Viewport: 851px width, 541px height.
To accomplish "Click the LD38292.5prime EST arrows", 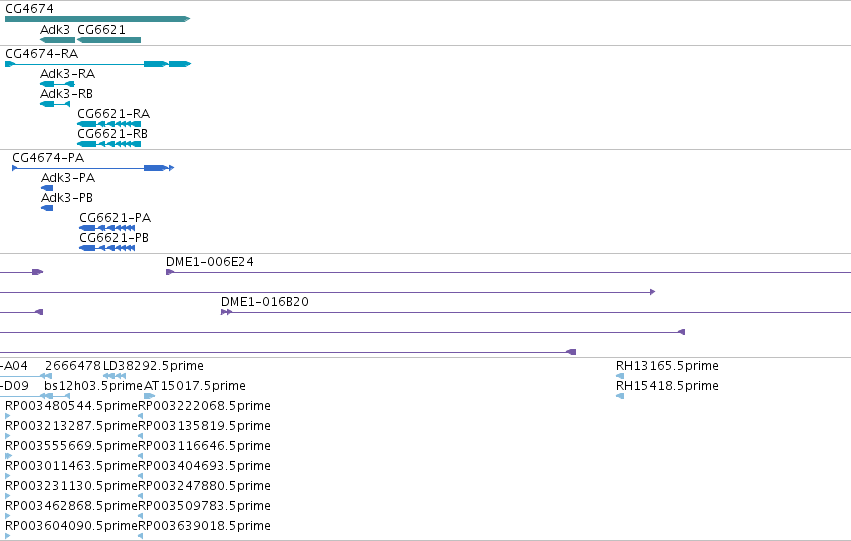I will [115, 375].
